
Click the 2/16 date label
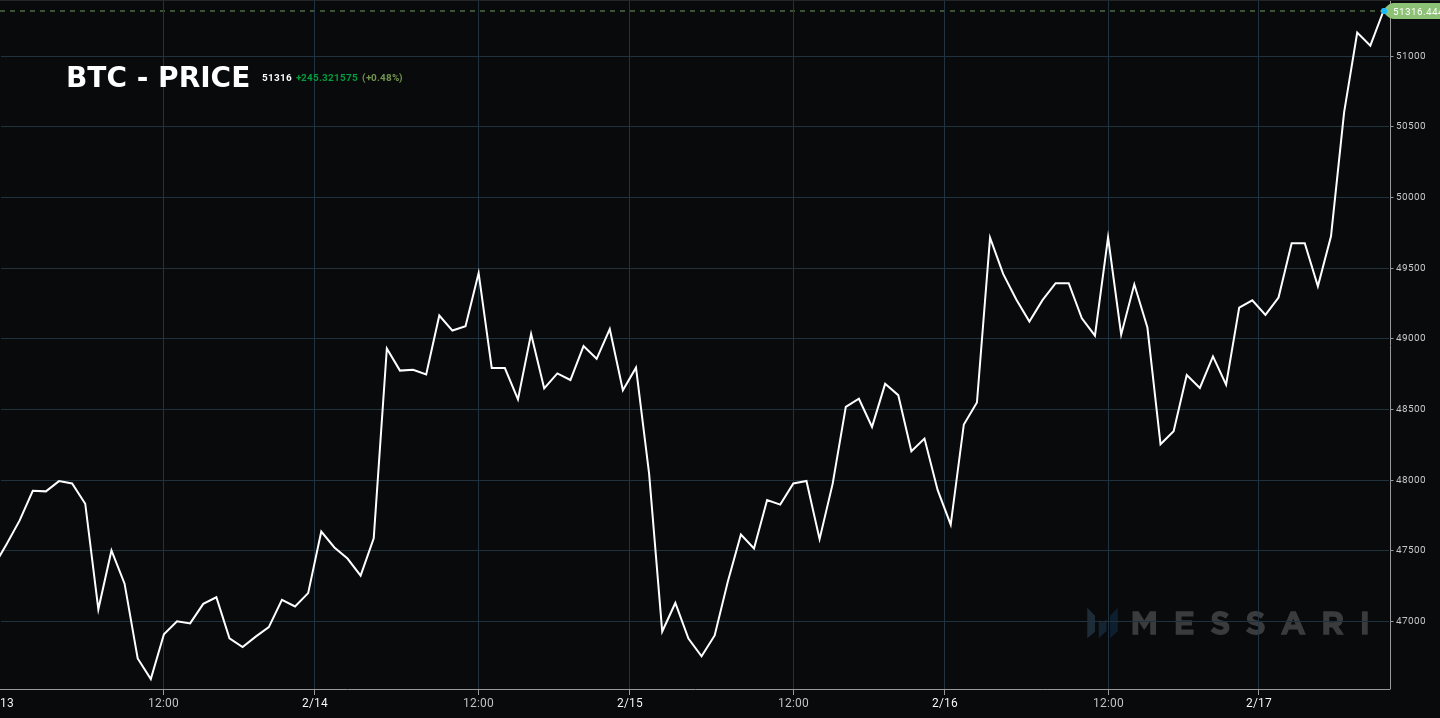944,703
